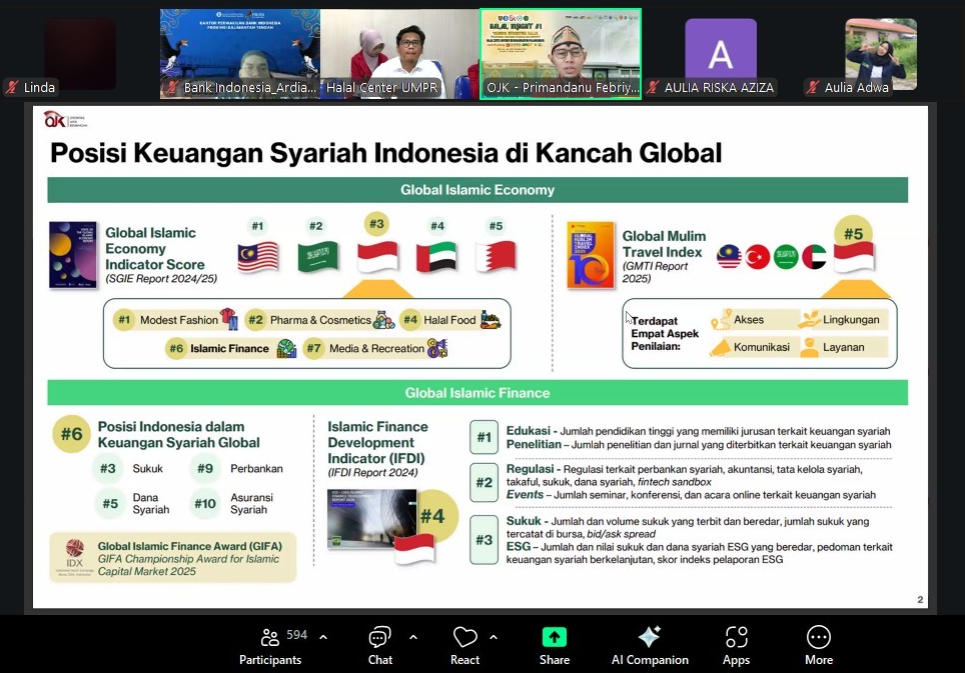
Task: Expand the chevron next to React
Action: coord(493,637)
